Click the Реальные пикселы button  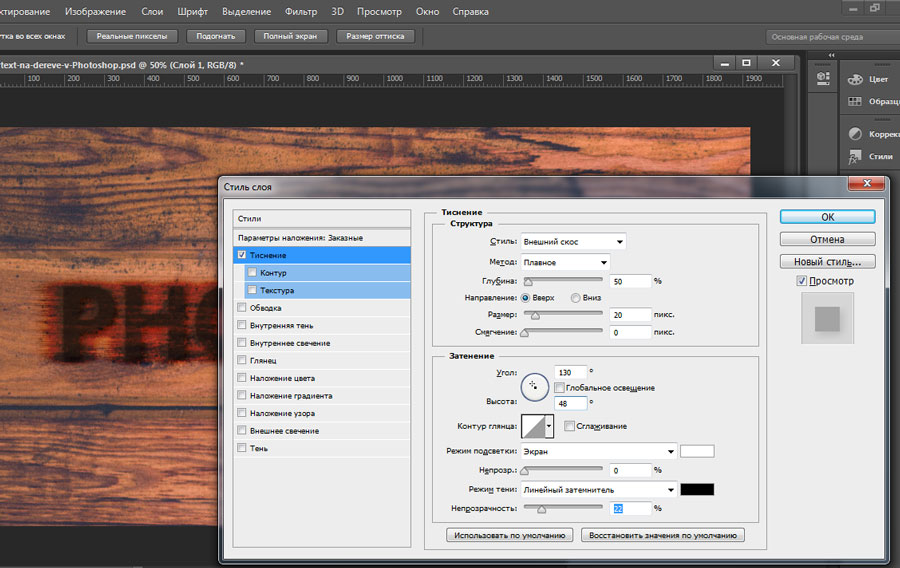pos(132,36)
